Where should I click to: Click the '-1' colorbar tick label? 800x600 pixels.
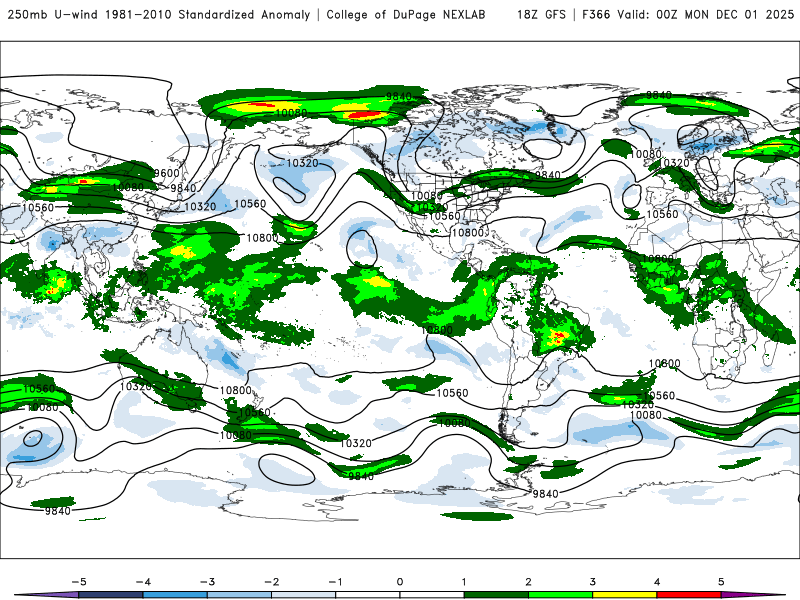click(335, 582)
